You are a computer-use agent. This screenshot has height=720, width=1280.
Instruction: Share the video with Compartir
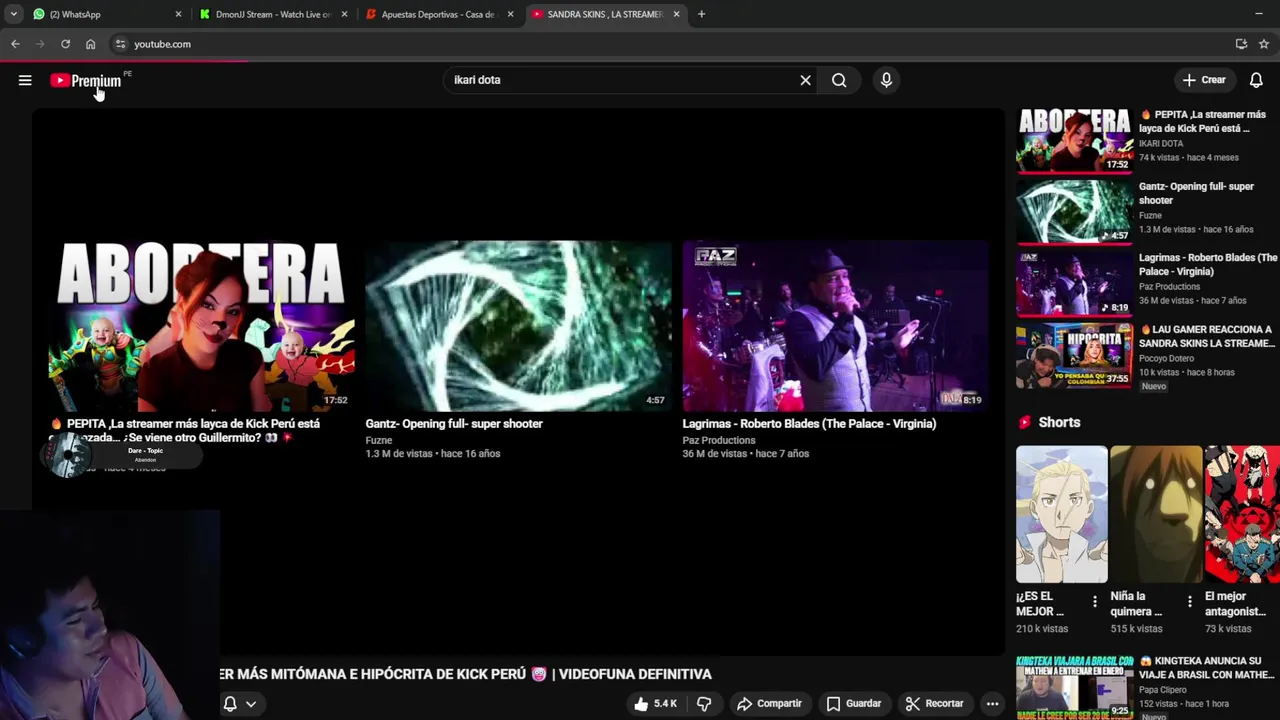[x=769, y=704]
